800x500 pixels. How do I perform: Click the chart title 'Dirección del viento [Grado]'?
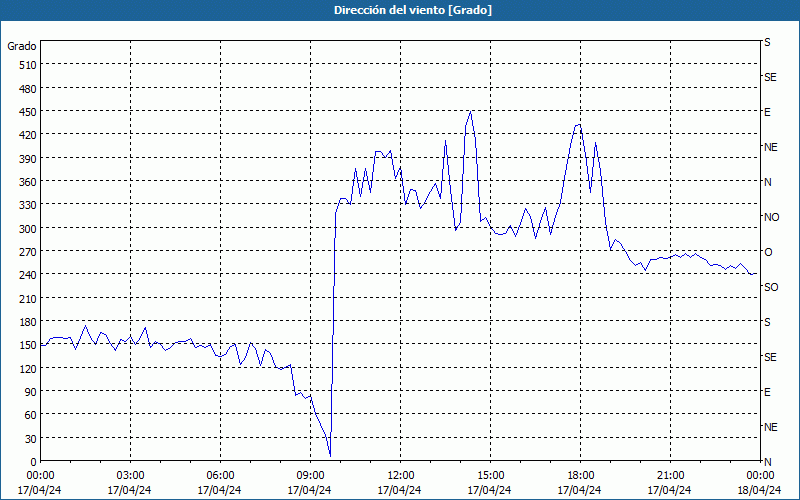(413, 10)
